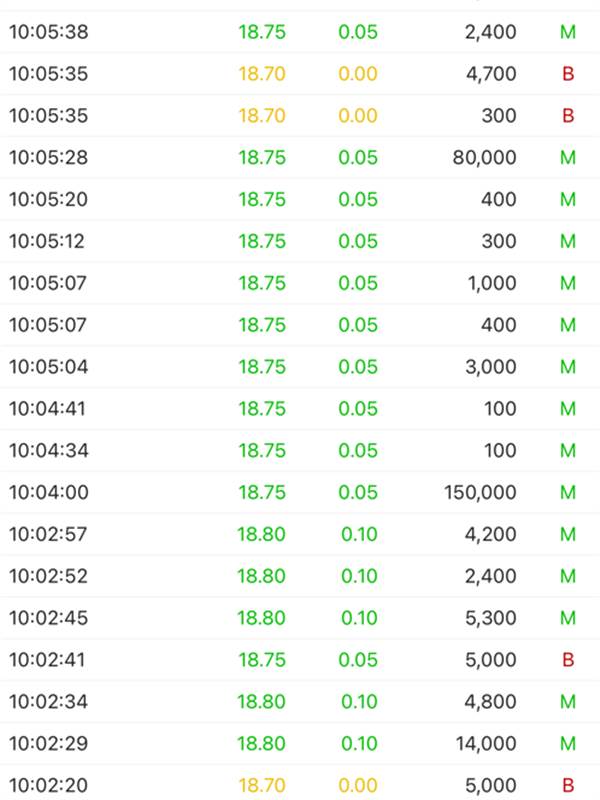Select the 80,000 volume trade row
Screen dimensions: 600x800
pyautogui.click(x=300, y=157)
